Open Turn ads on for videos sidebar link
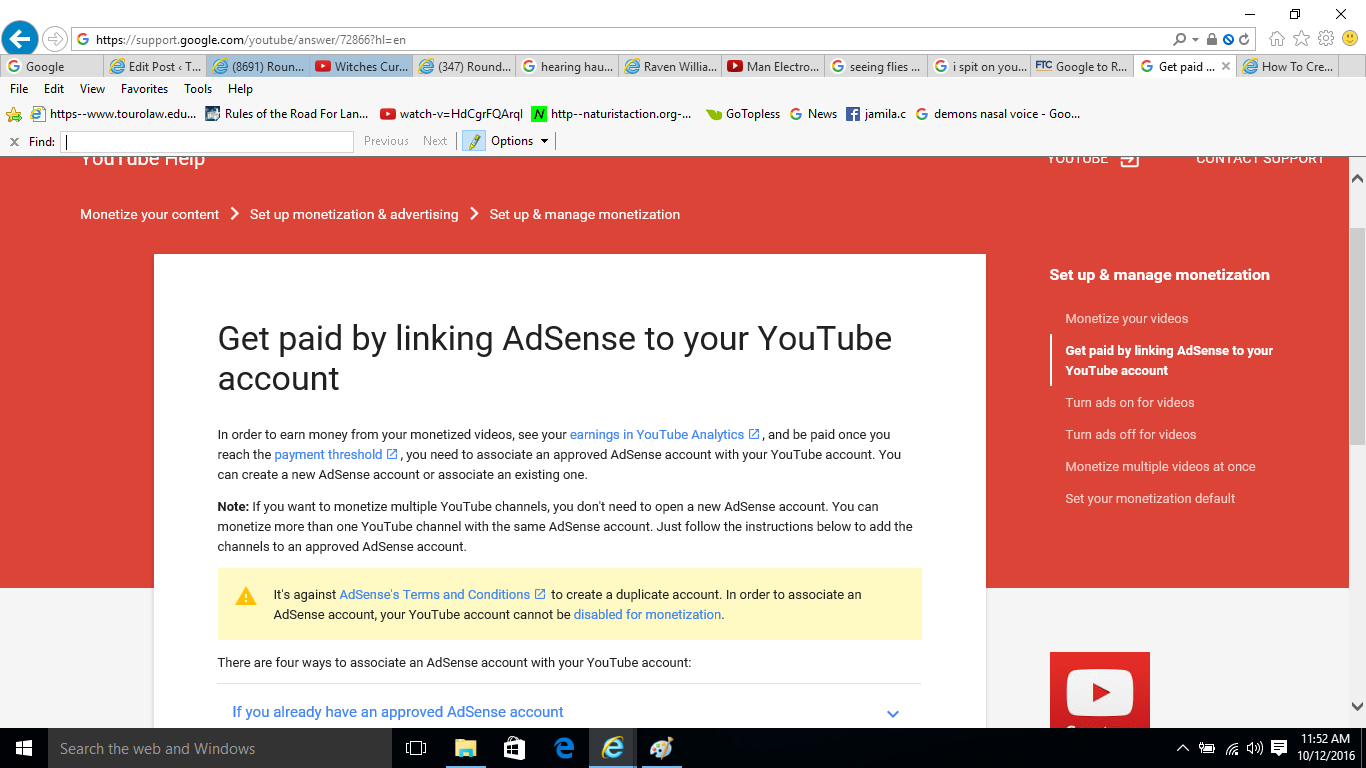This screenshot has height=768, width=1366. click(x=1130, y=402)
